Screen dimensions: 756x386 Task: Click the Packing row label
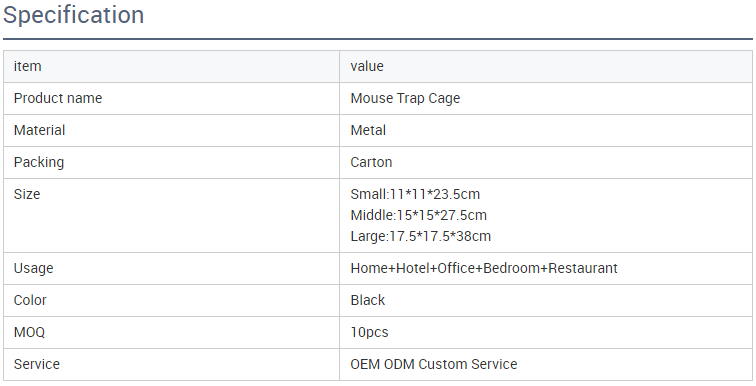click(39, 162)
